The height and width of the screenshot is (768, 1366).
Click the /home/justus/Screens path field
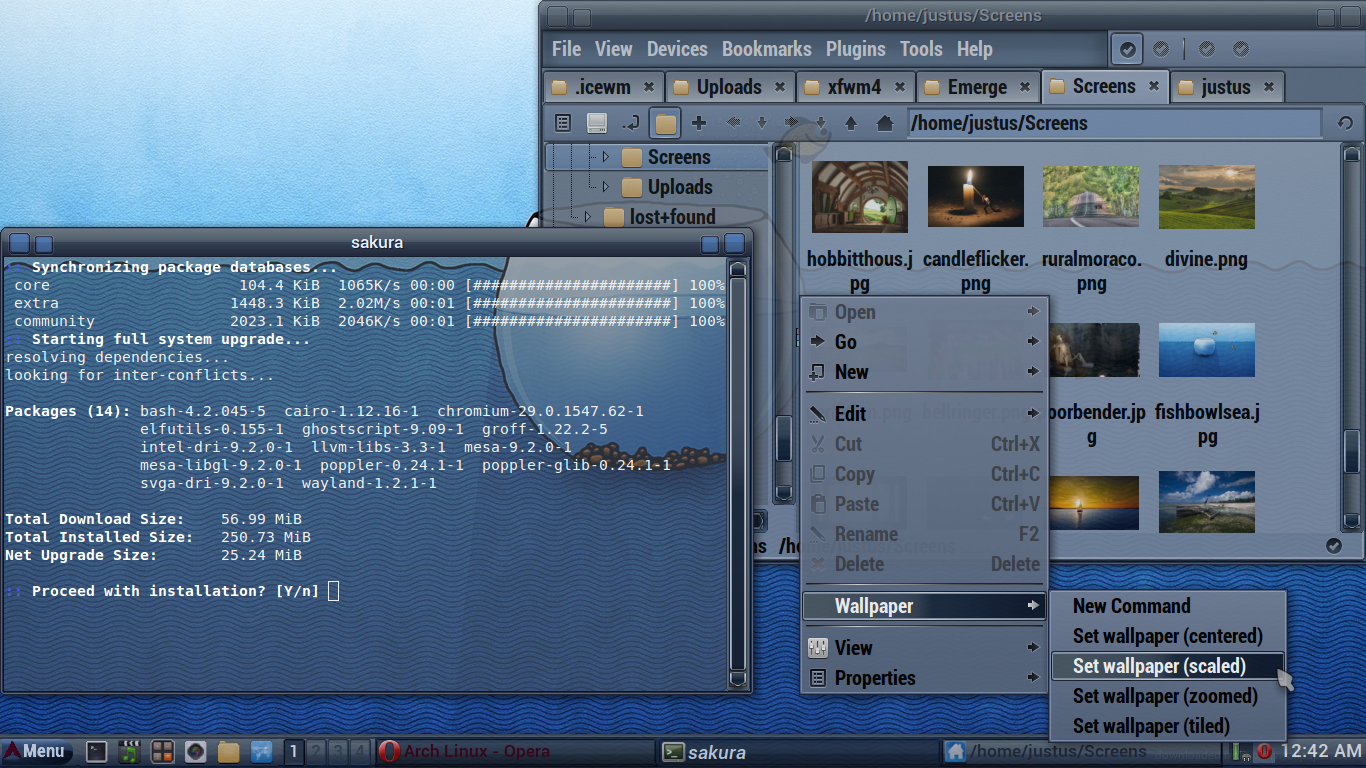[x=1114, y=123]
